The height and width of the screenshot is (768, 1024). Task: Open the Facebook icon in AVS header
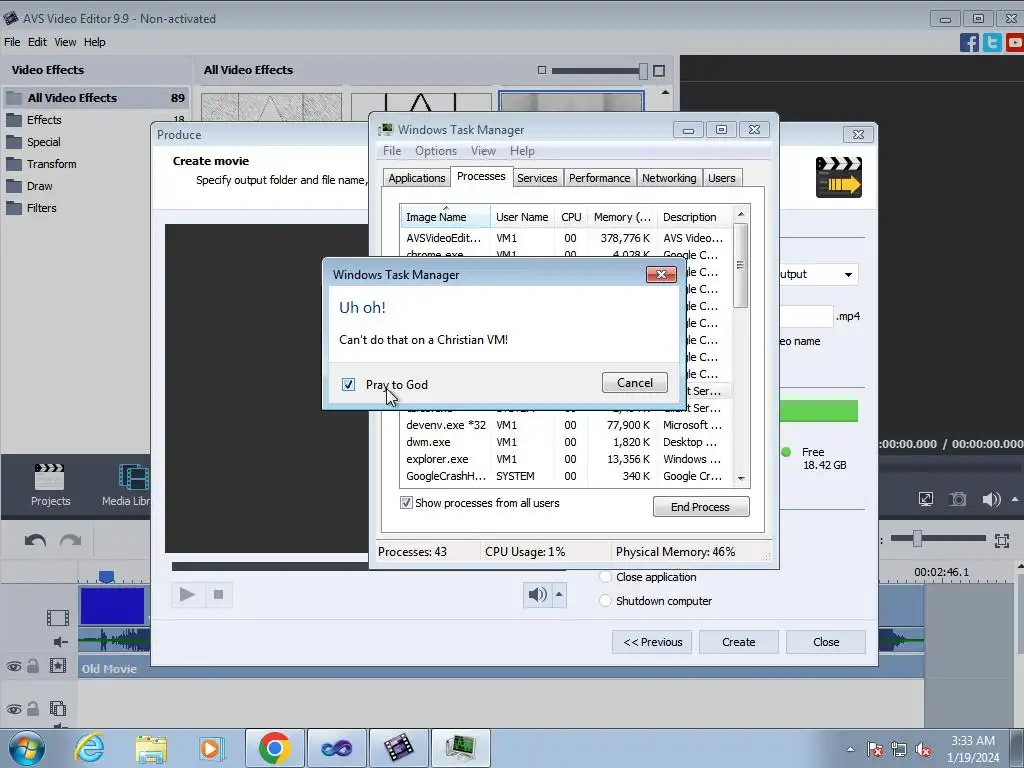click(969, 42)
